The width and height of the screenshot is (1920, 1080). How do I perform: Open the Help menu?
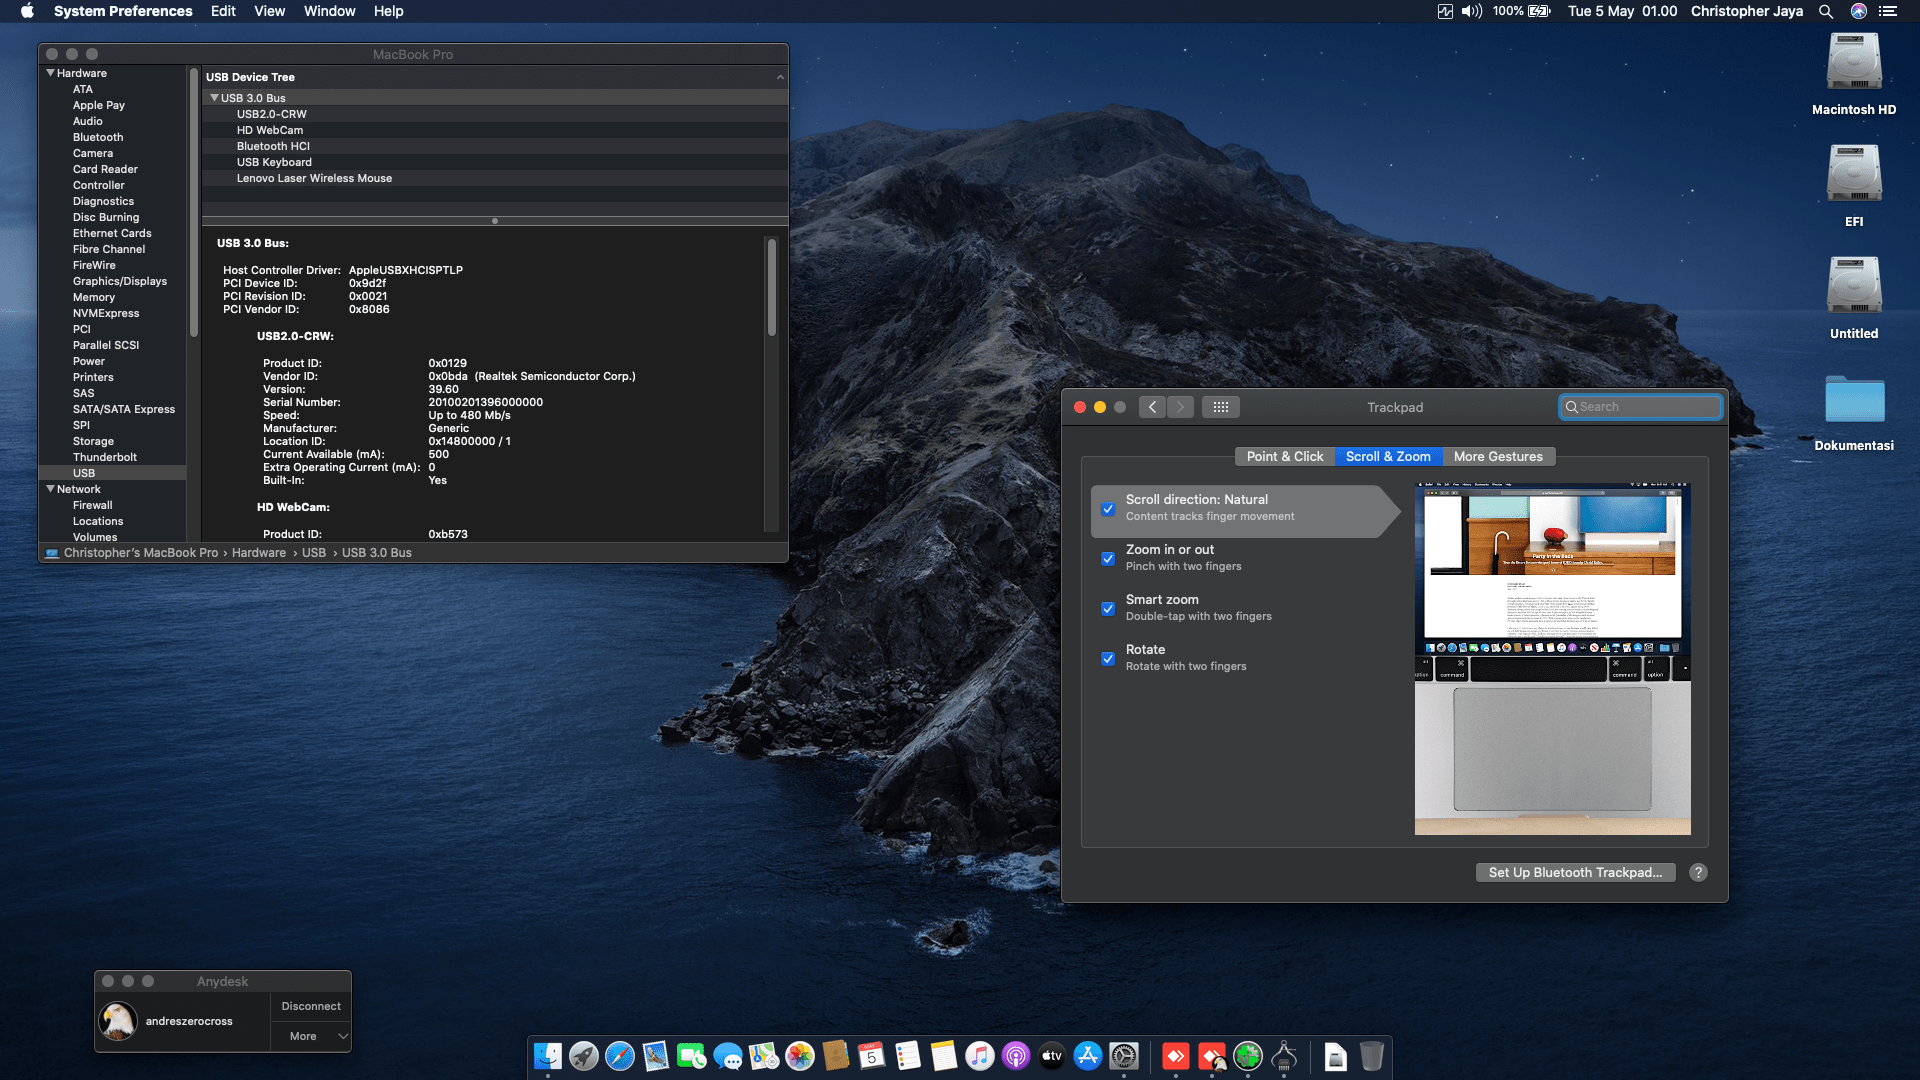pos(388,11)
